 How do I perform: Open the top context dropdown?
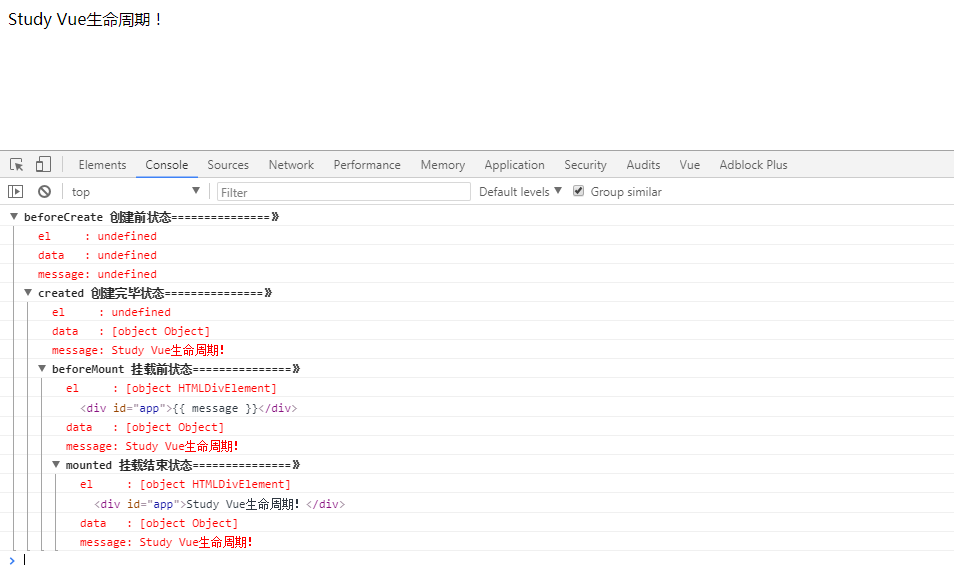(x=135, y=192)
